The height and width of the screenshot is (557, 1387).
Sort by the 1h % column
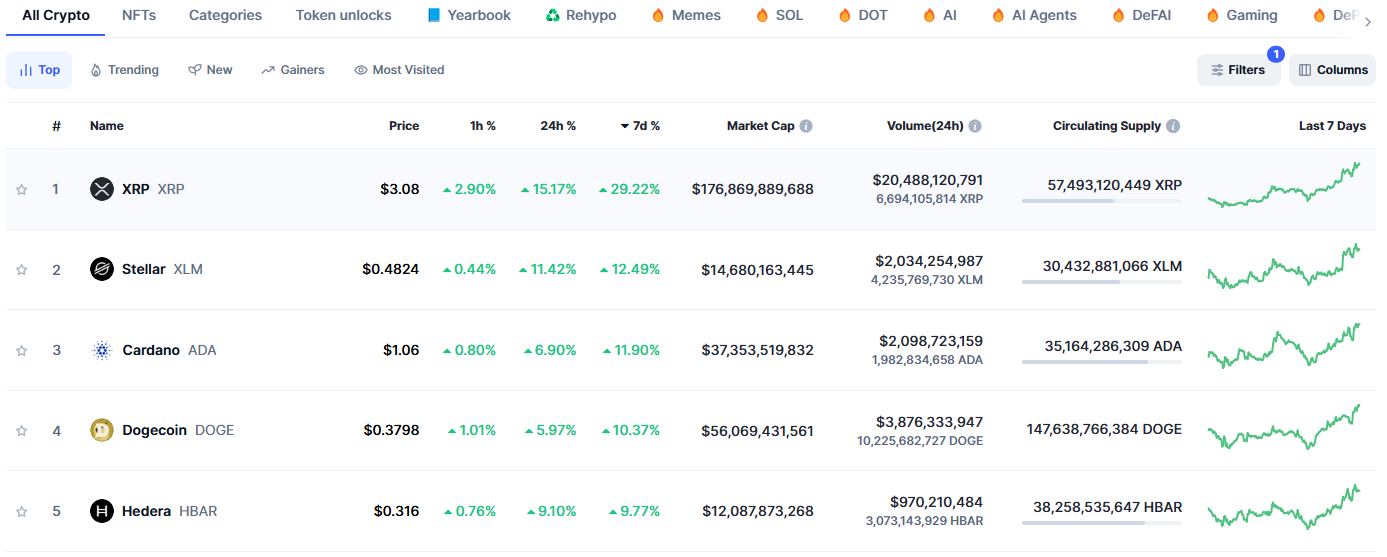(x=483, y=126)
